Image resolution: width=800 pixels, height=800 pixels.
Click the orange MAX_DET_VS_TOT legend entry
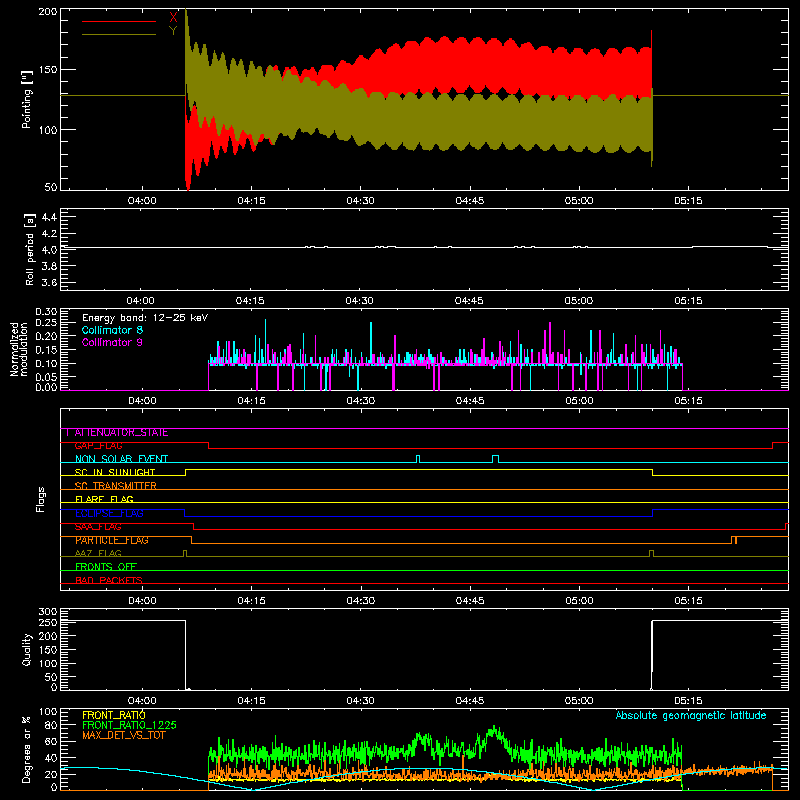124,735
